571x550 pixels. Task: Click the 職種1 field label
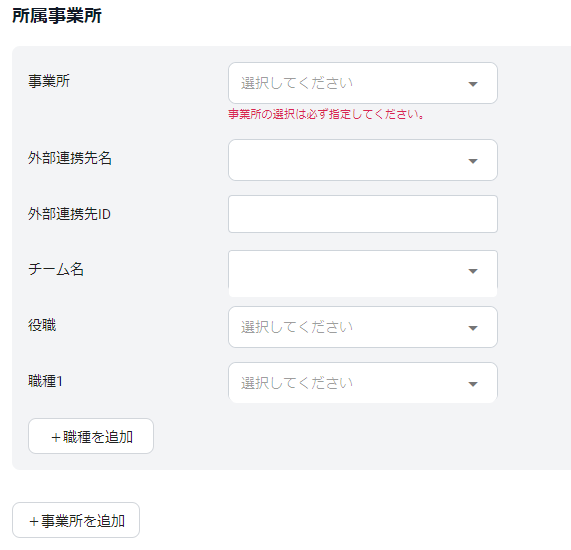pyautogui.click(x=45, y=381)
